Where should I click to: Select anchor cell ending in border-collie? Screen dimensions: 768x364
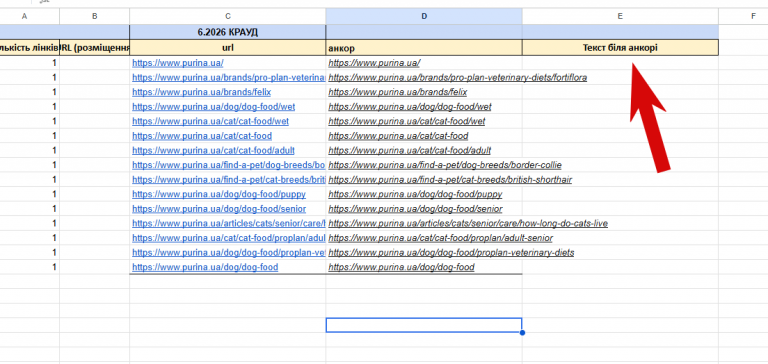424,165
